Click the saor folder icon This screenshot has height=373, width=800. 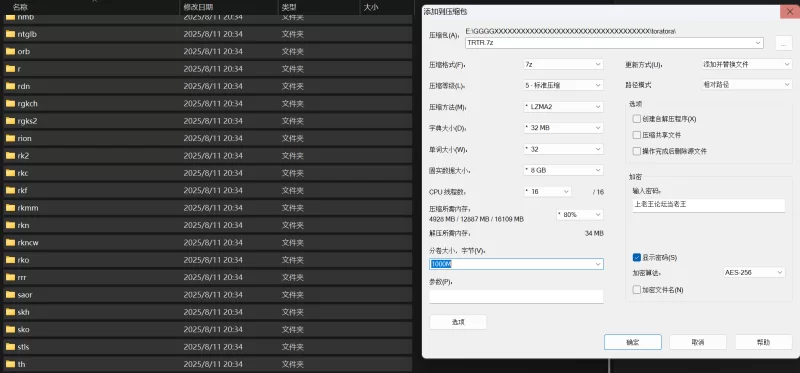[x=10, y=294]
